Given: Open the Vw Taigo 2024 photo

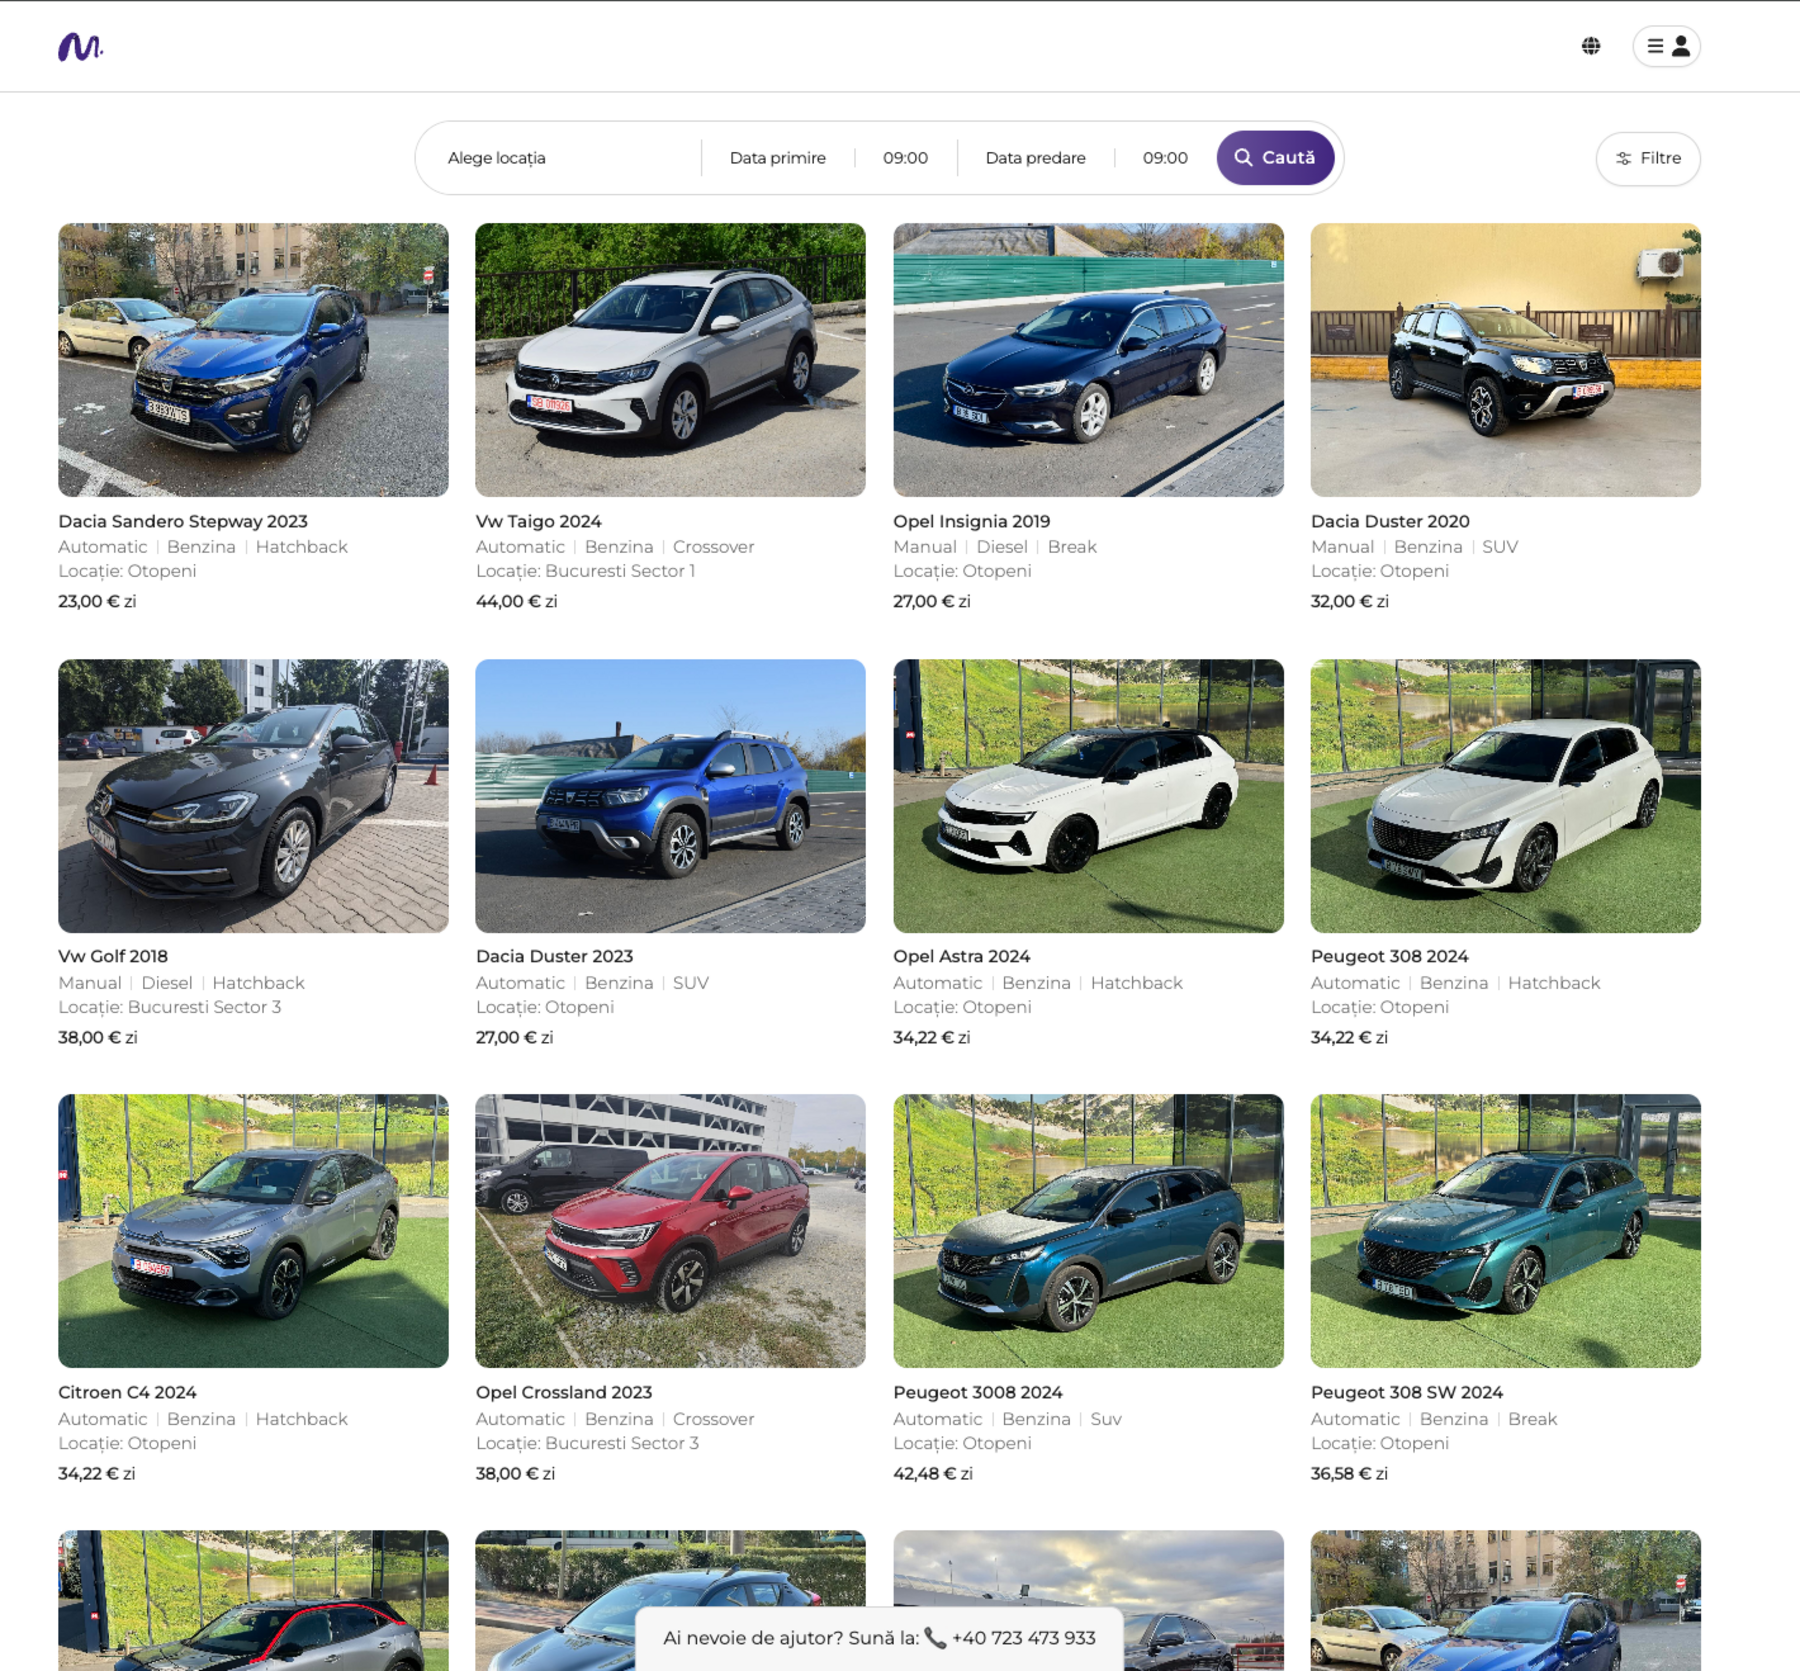Looking at the screenshot, I should click(670, 360).
